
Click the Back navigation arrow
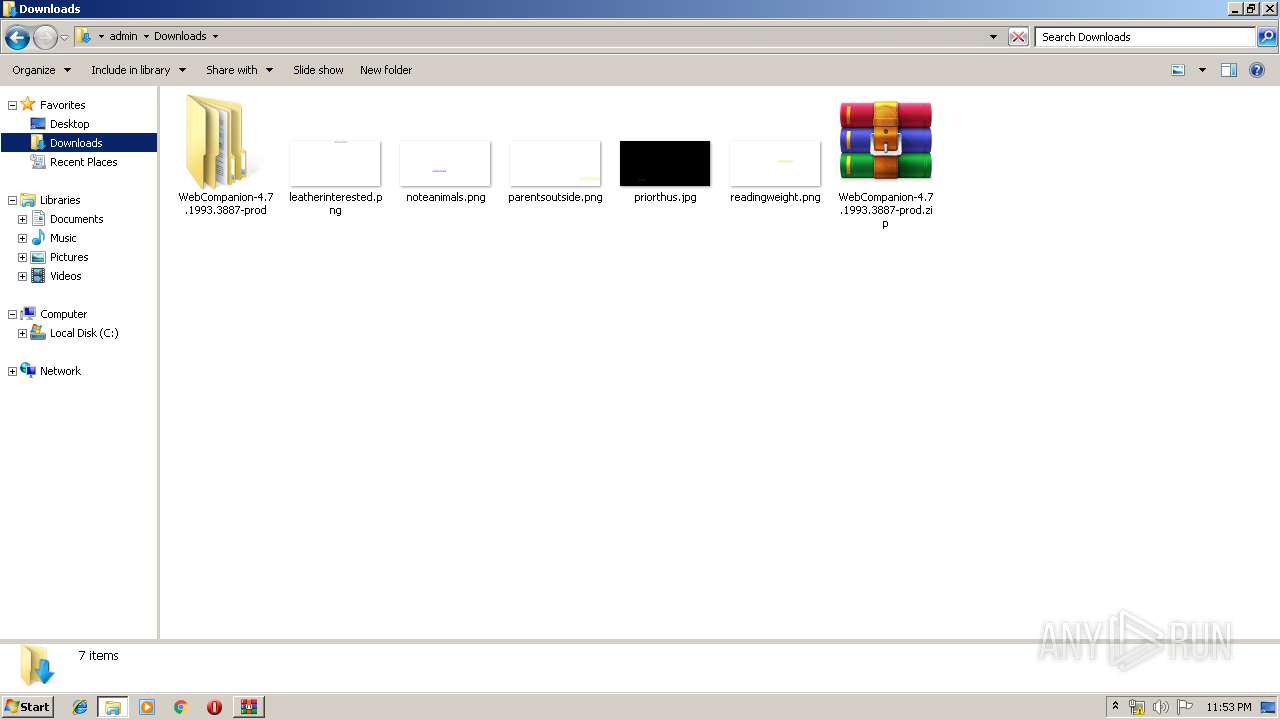[x=17, y=38]
